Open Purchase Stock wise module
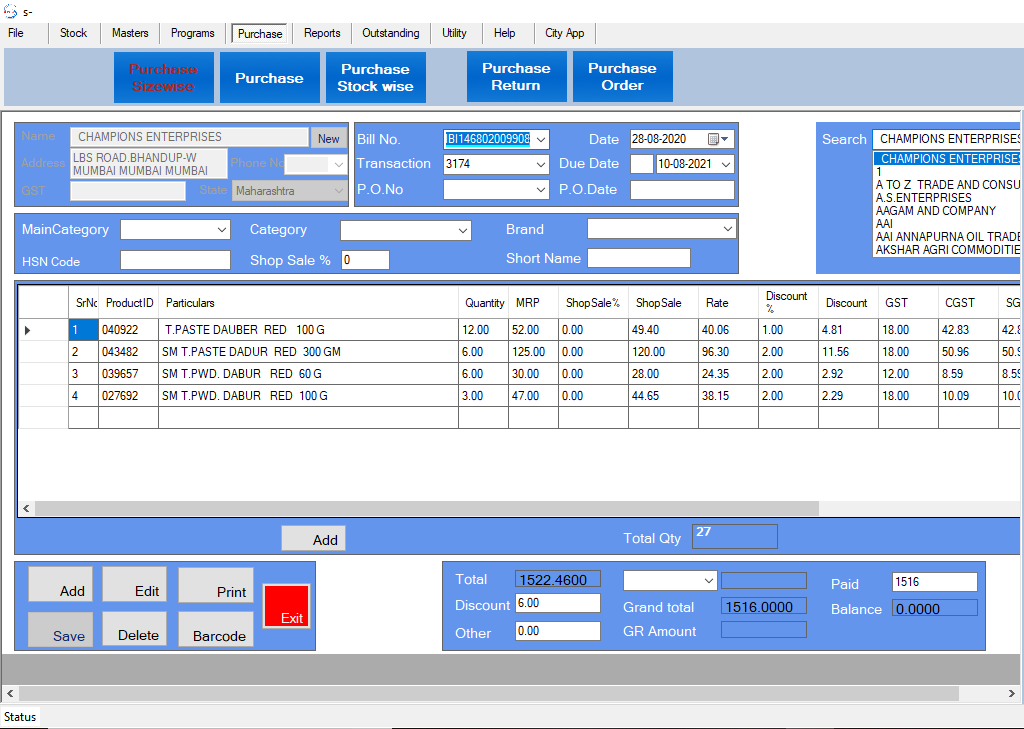 click(375, 77)
